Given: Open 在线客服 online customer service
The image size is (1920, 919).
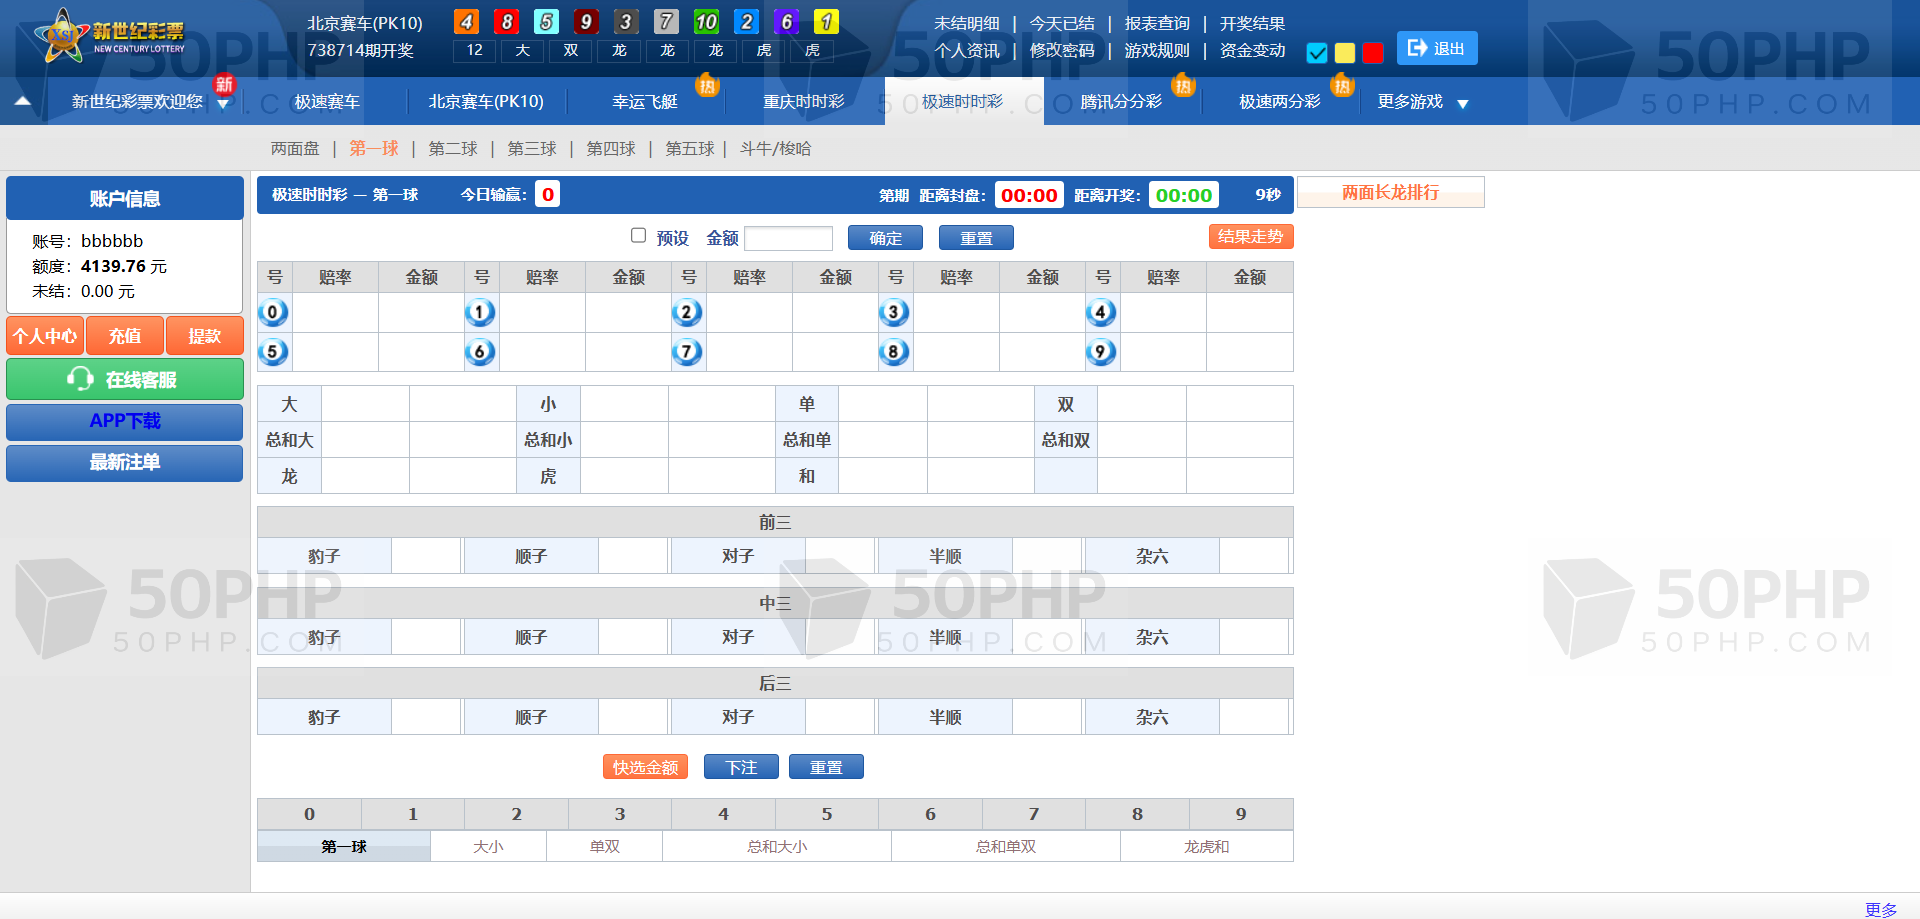Looking at the screenshot, I should [x=125, y=380].
